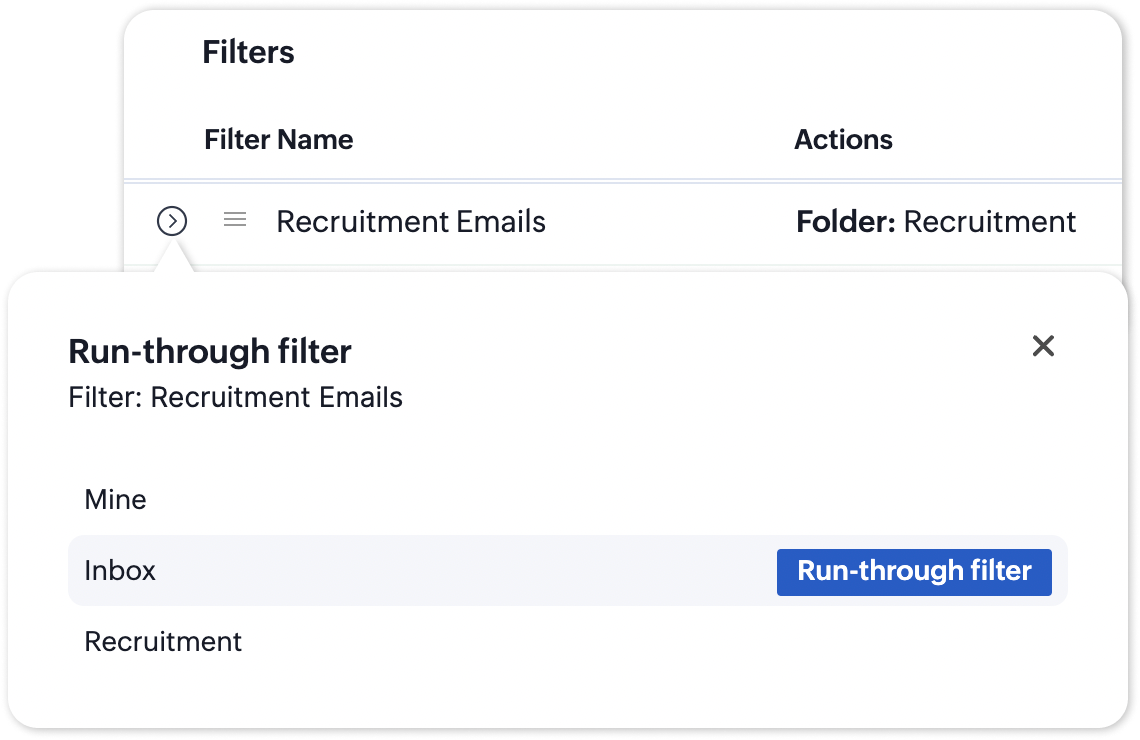Click Recruitment folder name in Actions column

pyautogui.click(x=990, y=221)
